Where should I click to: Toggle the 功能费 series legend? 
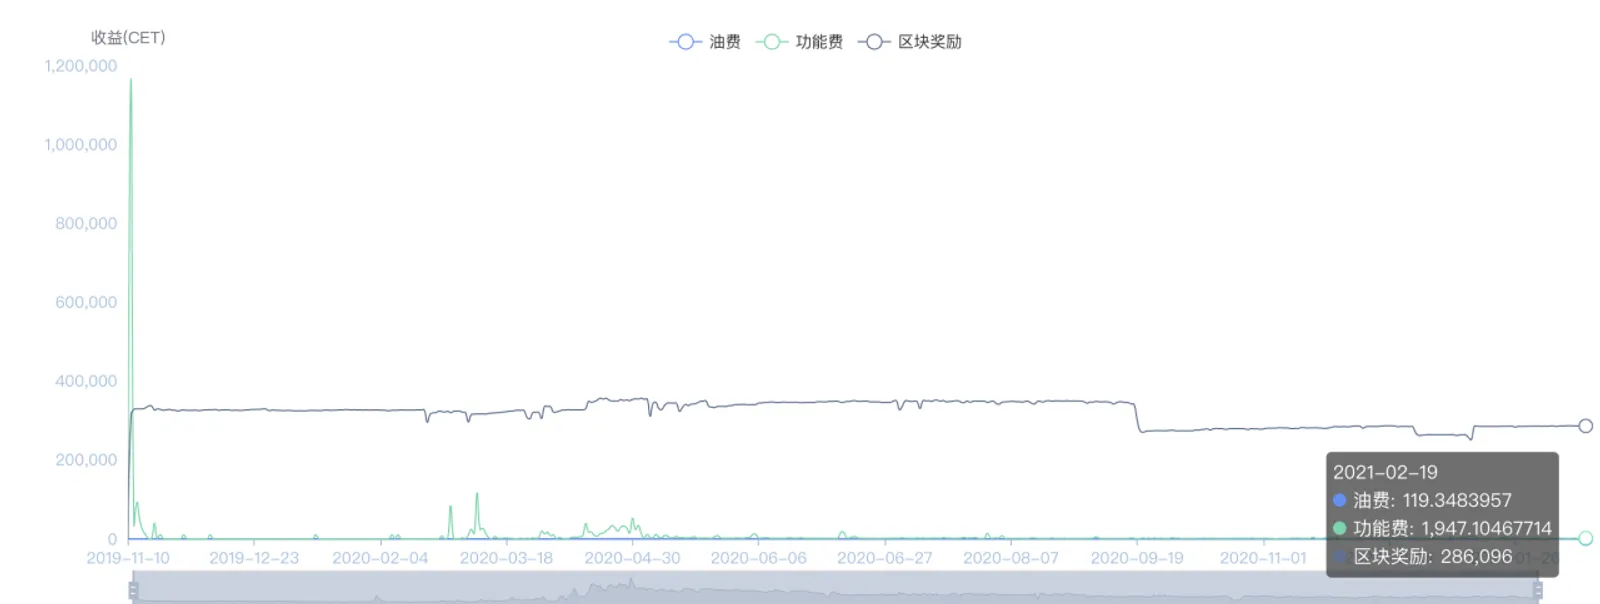click(799, 42)
